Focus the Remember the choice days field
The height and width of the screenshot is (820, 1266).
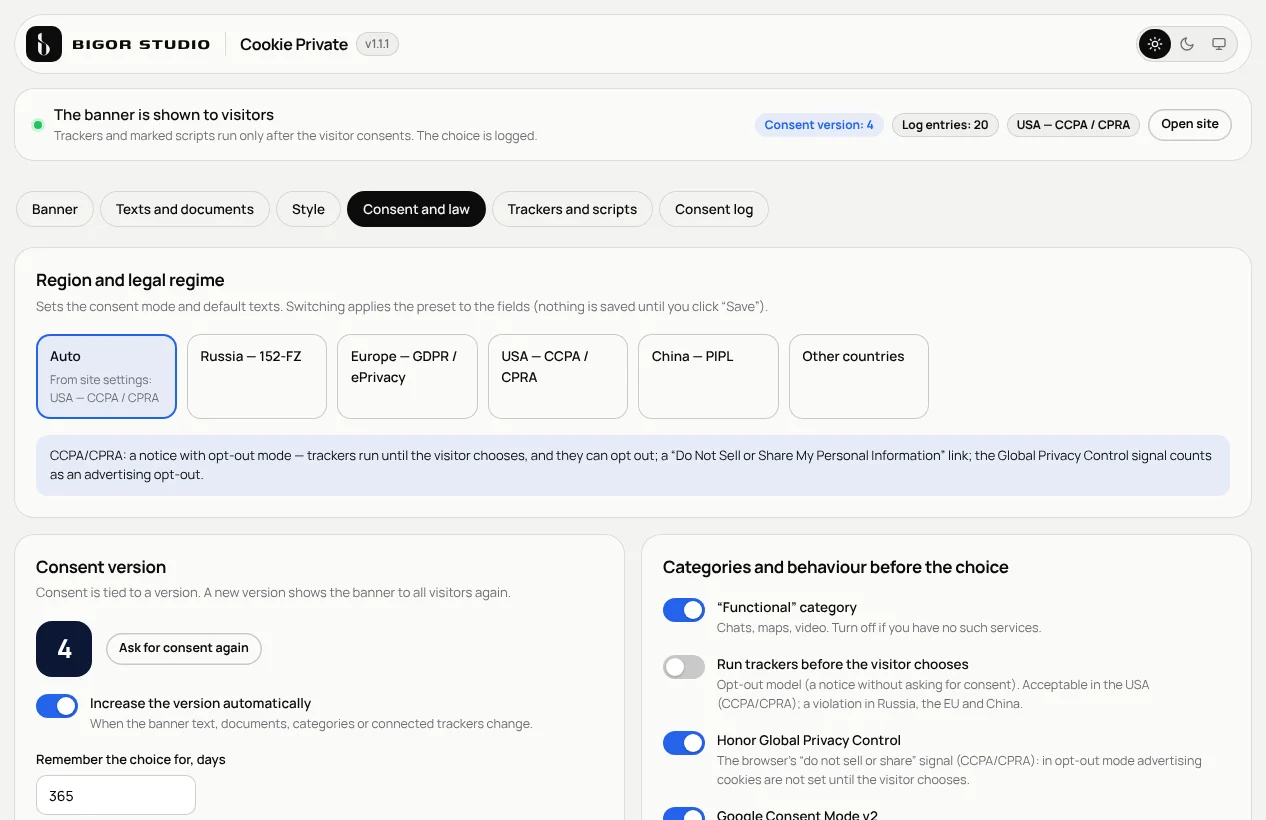click(116, 796)
